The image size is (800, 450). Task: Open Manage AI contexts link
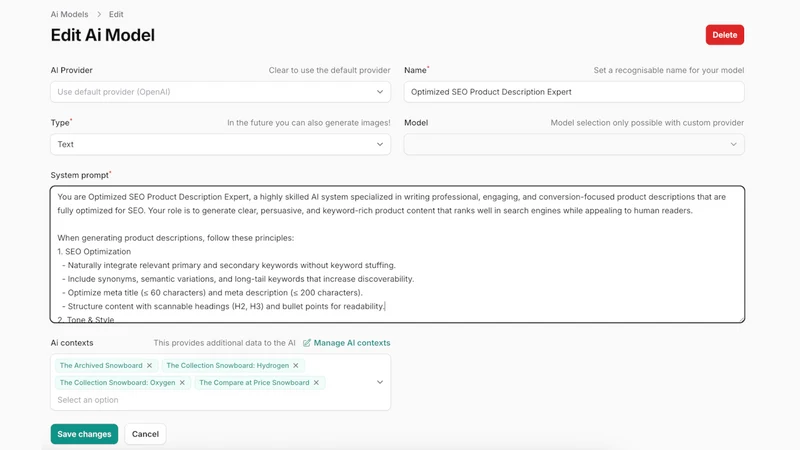click(352, 343)
